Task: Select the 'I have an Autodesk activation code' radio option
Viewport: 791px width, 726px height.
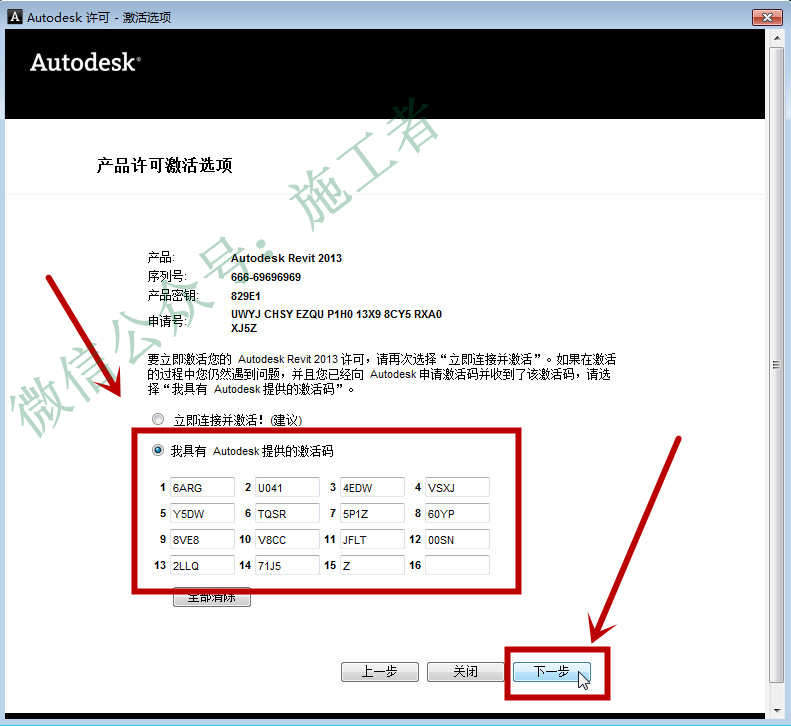Action: (158, 450)
